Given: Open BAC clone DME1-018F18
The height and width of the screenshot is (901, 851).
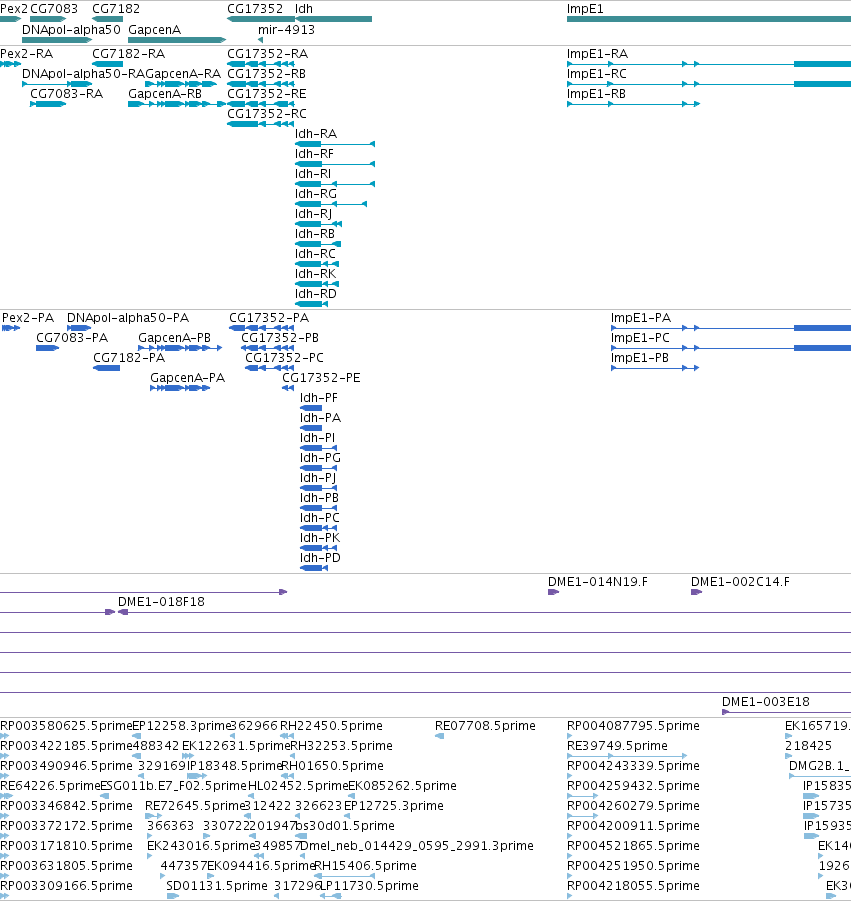Looking at the screenshot, I should 161,602.
